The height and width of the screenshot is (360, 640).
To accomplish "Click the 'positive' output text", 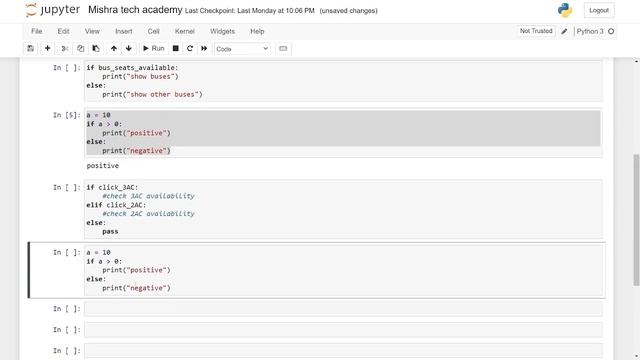I will pos(103,165).
